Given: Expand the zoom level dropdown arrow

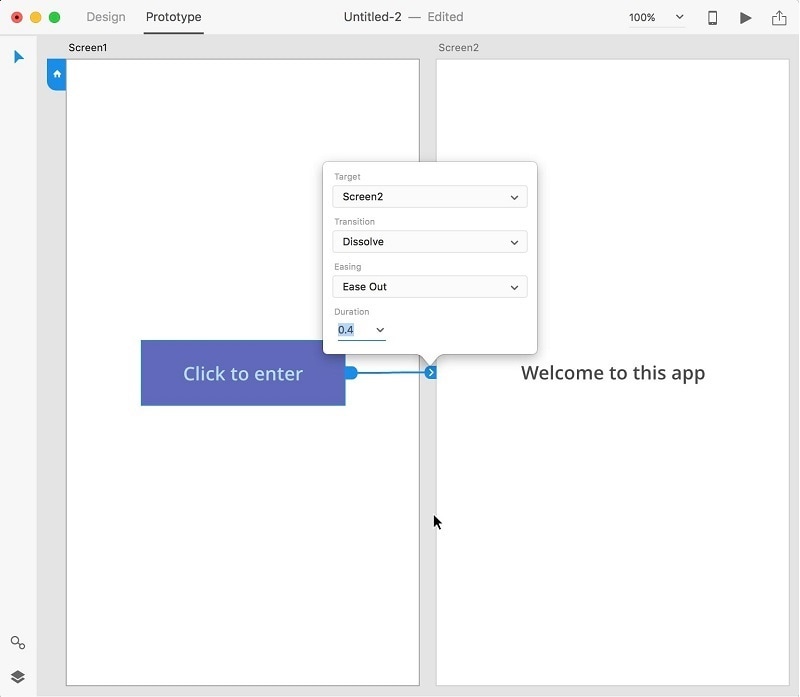Looking at the screenshot, I should [x=679, y=17].
